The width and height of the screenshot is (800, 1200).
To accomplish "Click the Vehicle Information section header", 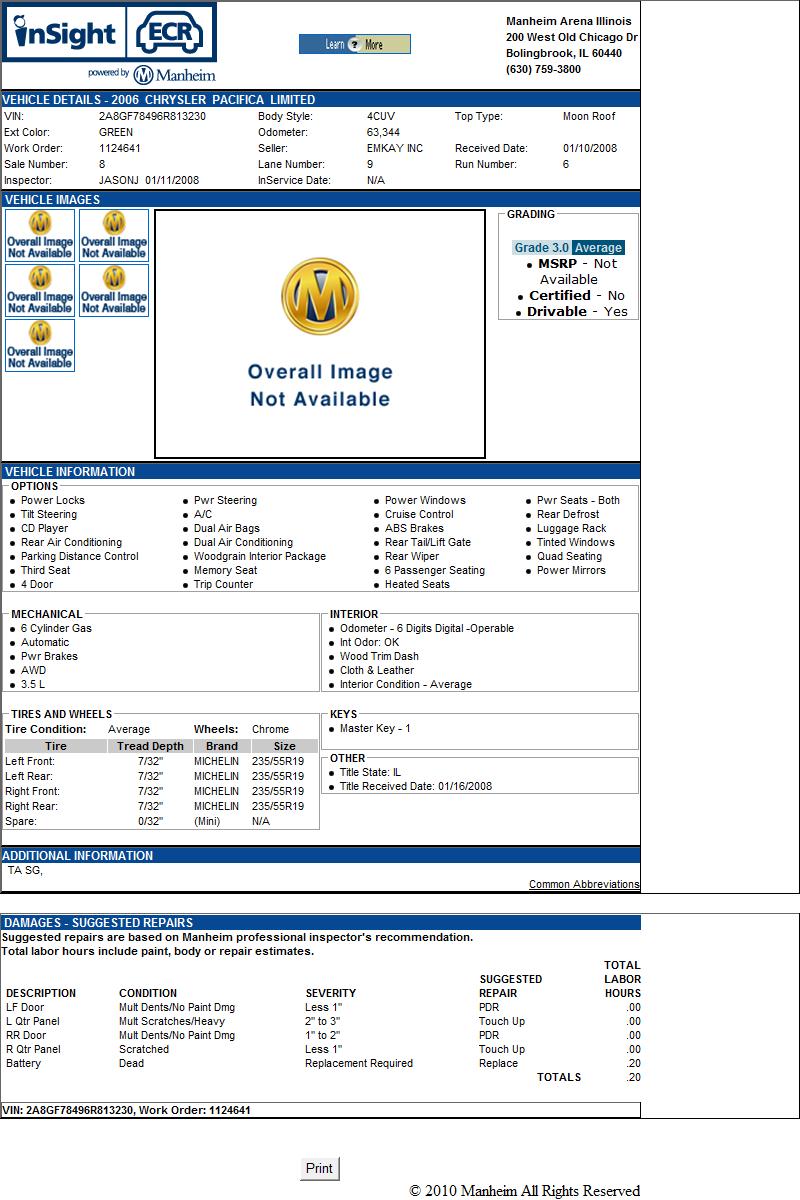I will (320, 471).
